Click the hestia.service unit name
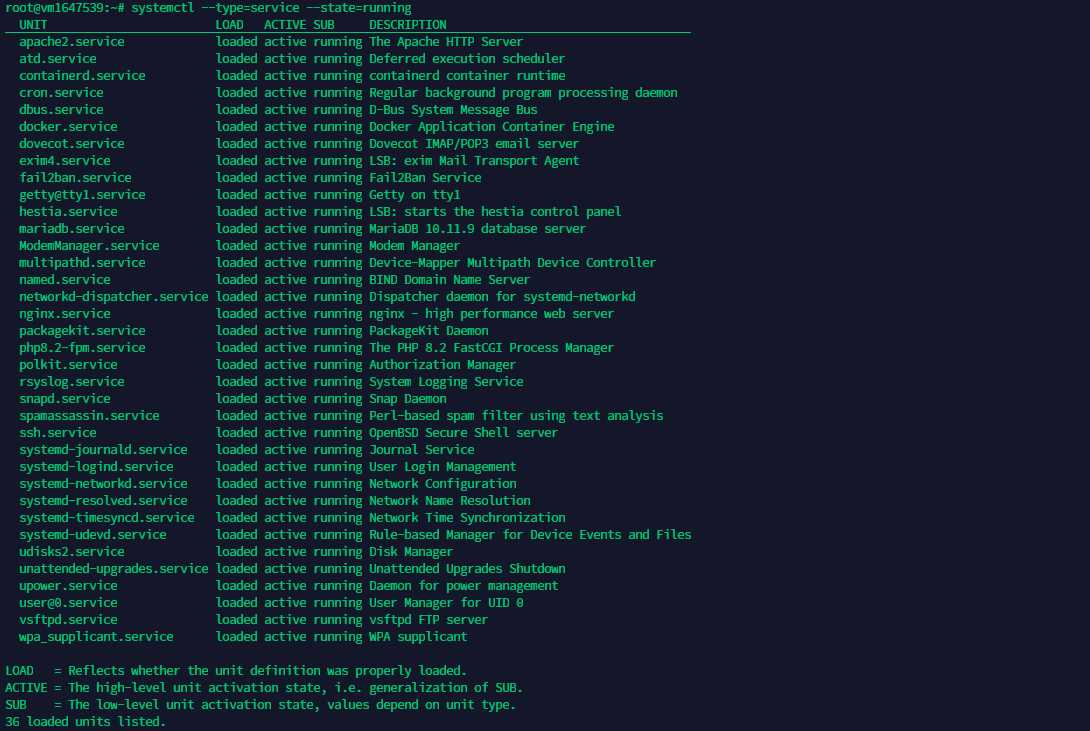This screenshot has height=731, width=1090. [x=68, y=211]
